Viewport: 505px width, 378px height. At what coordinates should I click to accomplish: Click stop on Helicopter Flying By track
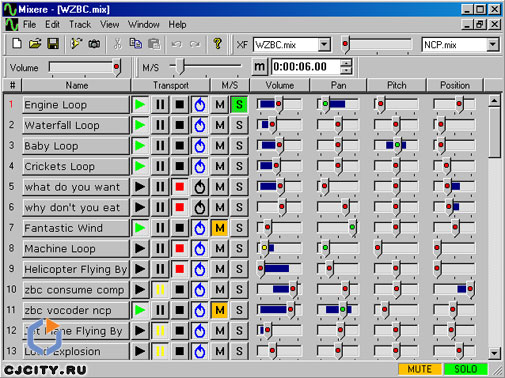click(x=180, y=269)
